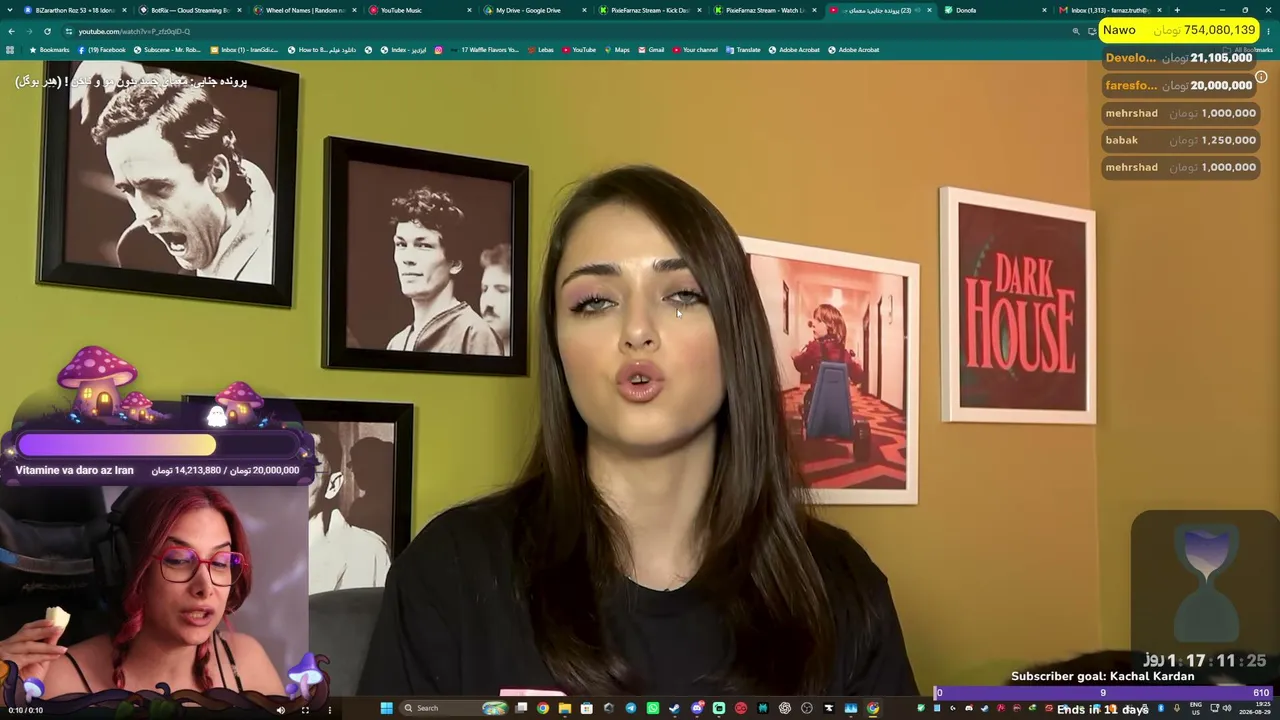Open the Inbox (1) IranGdi bookmark

244,50
